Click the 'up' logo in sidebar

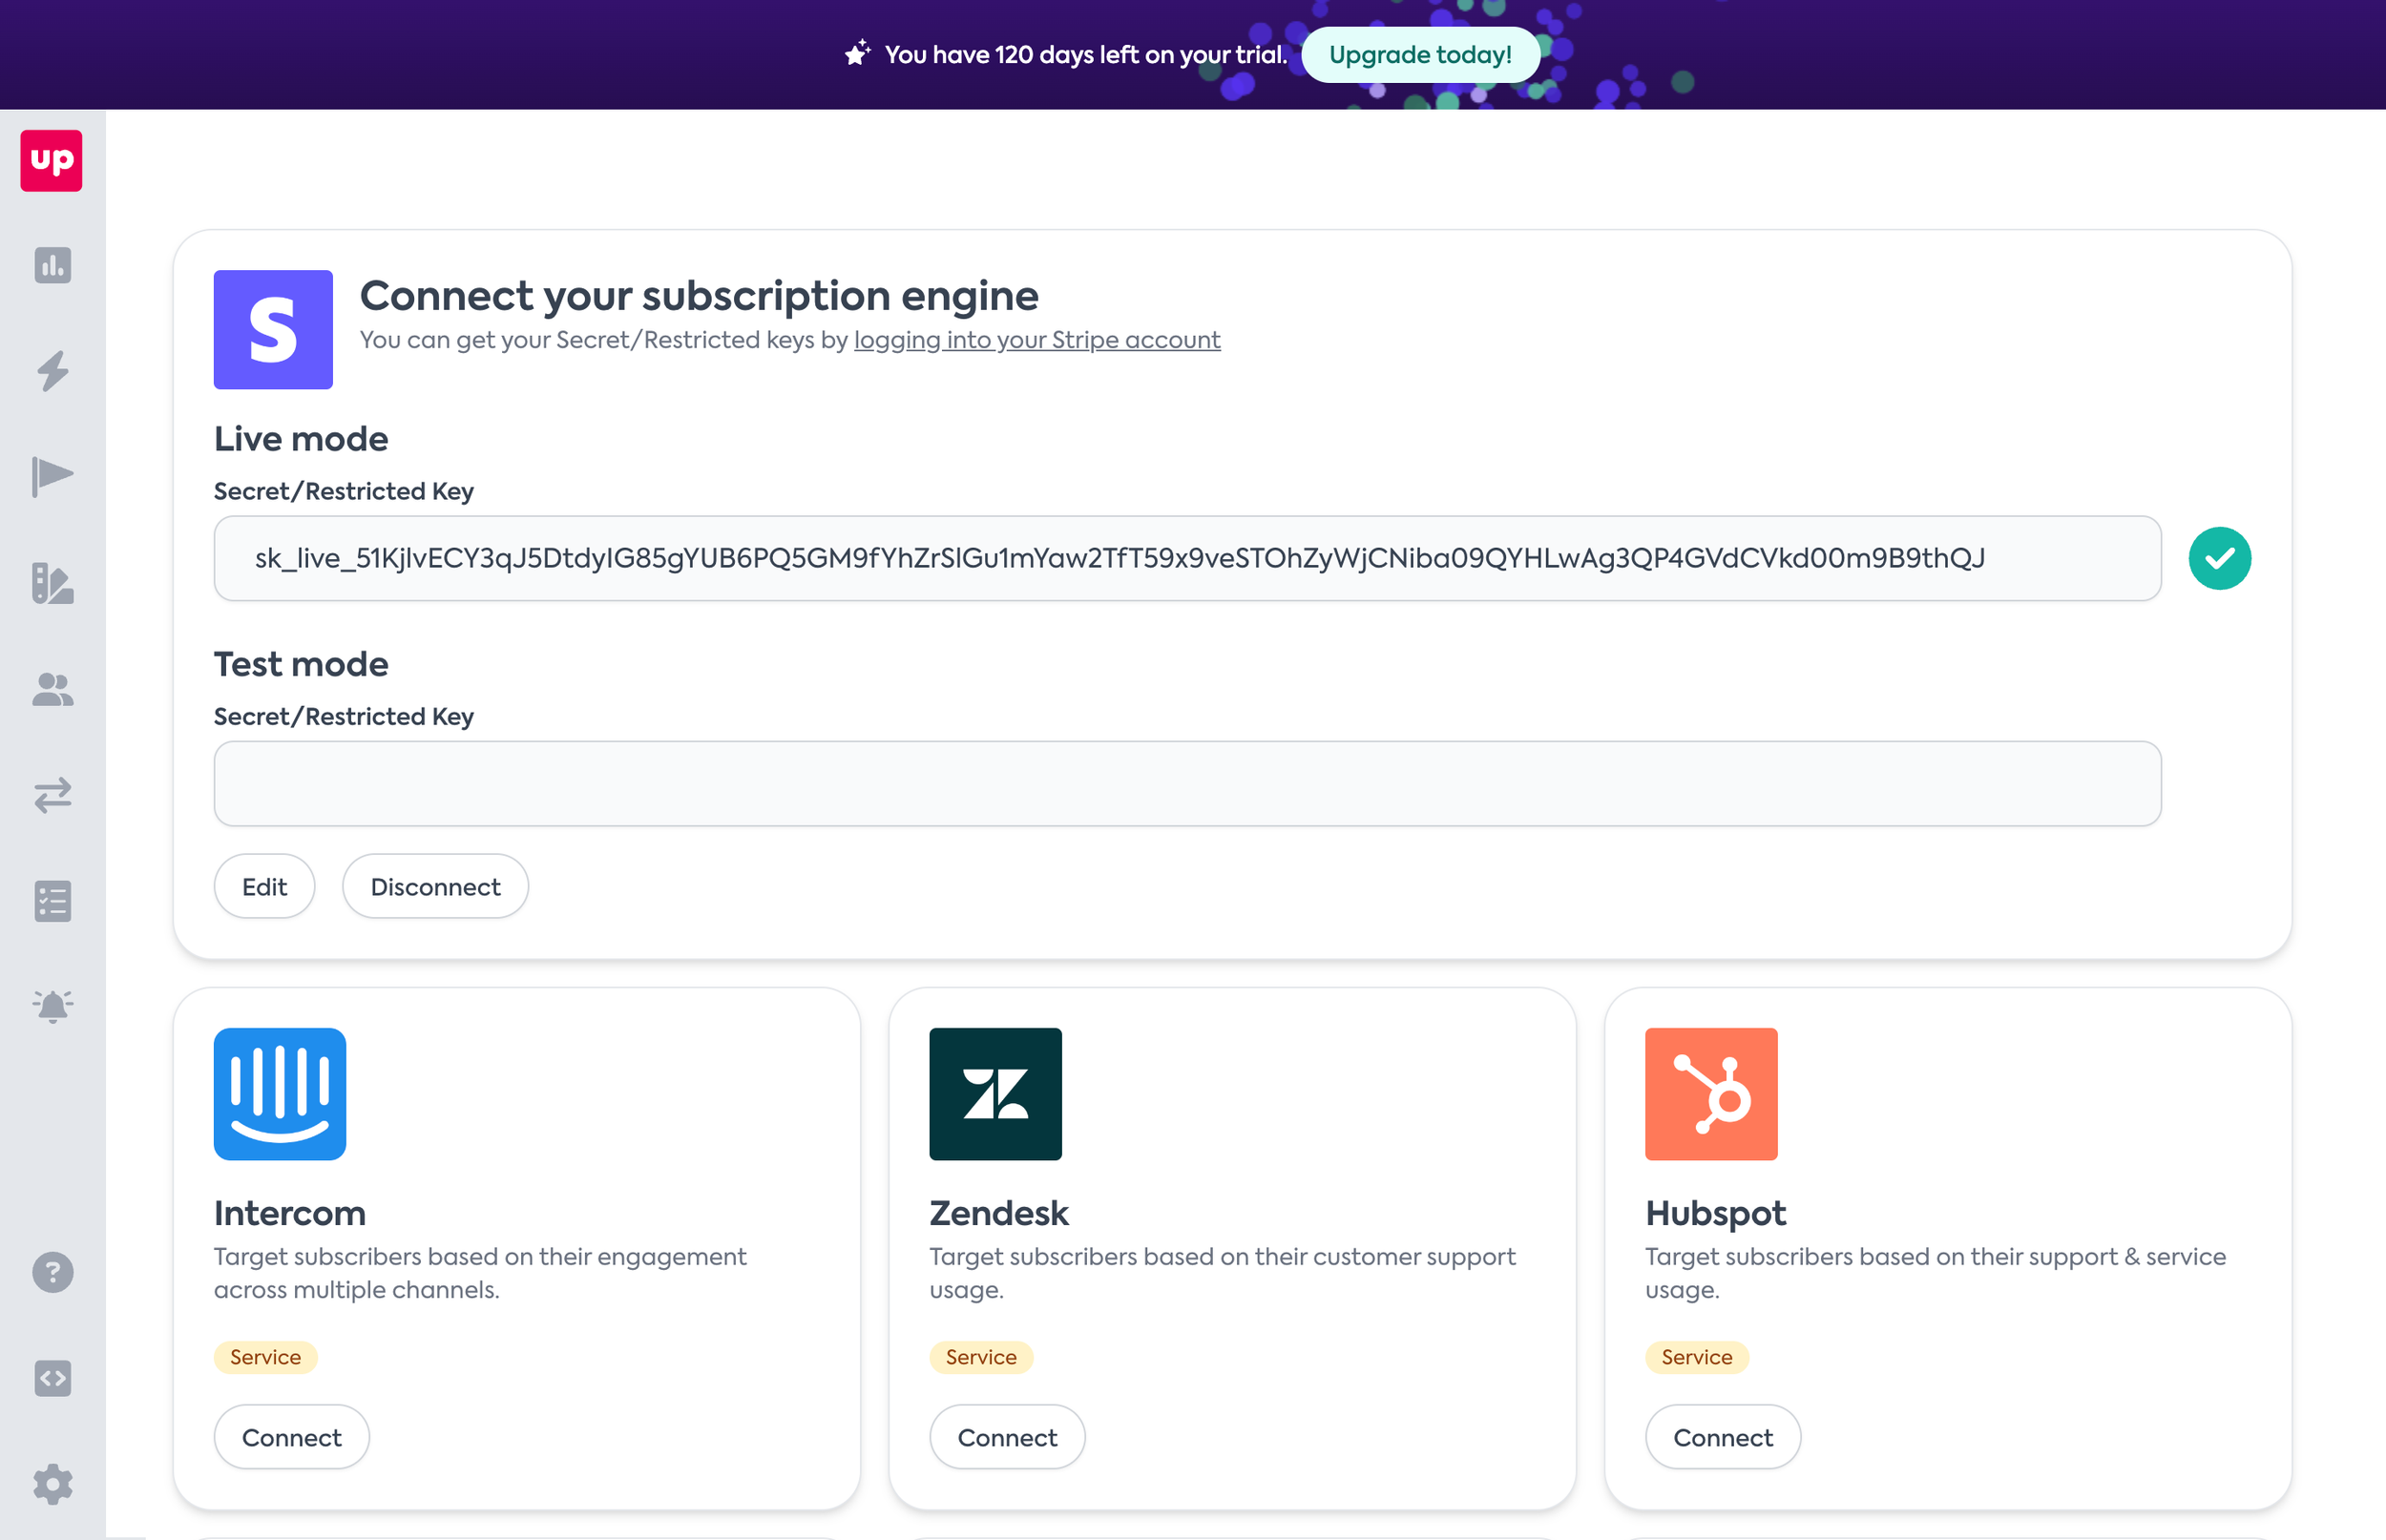coord(52,160)
